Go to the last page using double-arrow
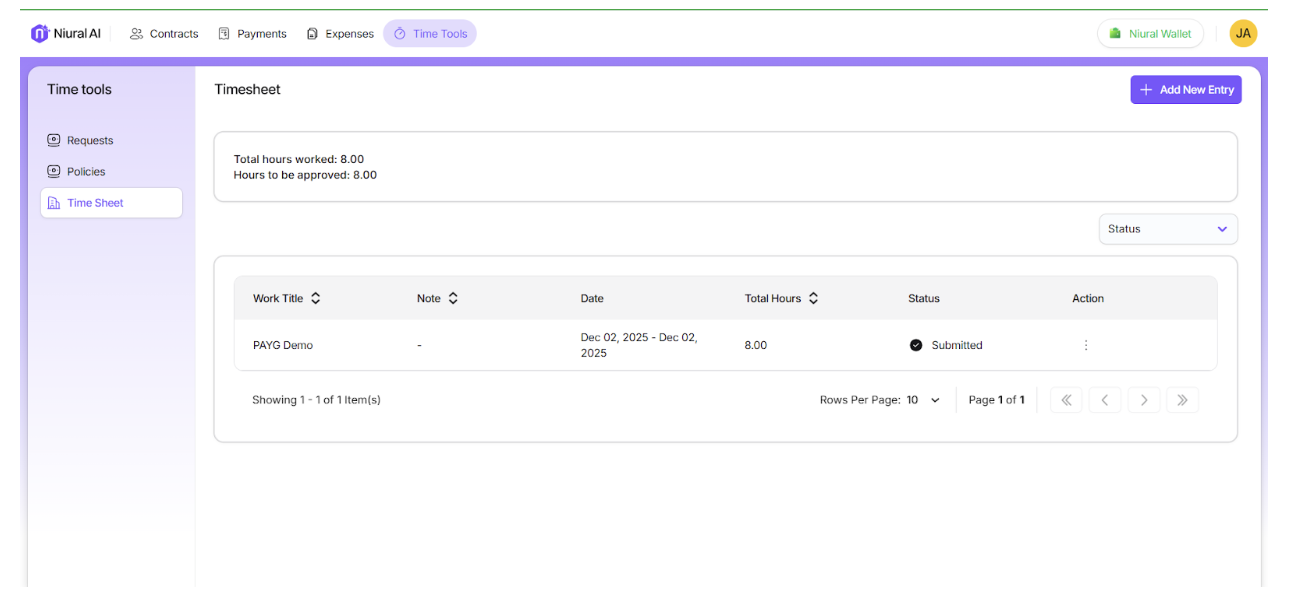The width and height of the screenshot is (1292, 616). pyautogui.click(x=1182, y=400)
